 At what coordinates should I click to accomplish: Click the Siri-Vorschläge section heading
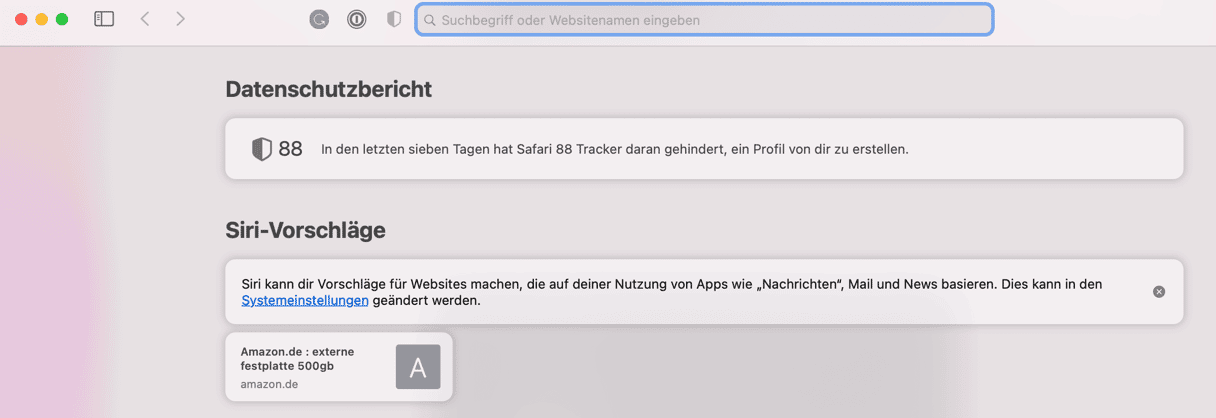pos(306,230)
